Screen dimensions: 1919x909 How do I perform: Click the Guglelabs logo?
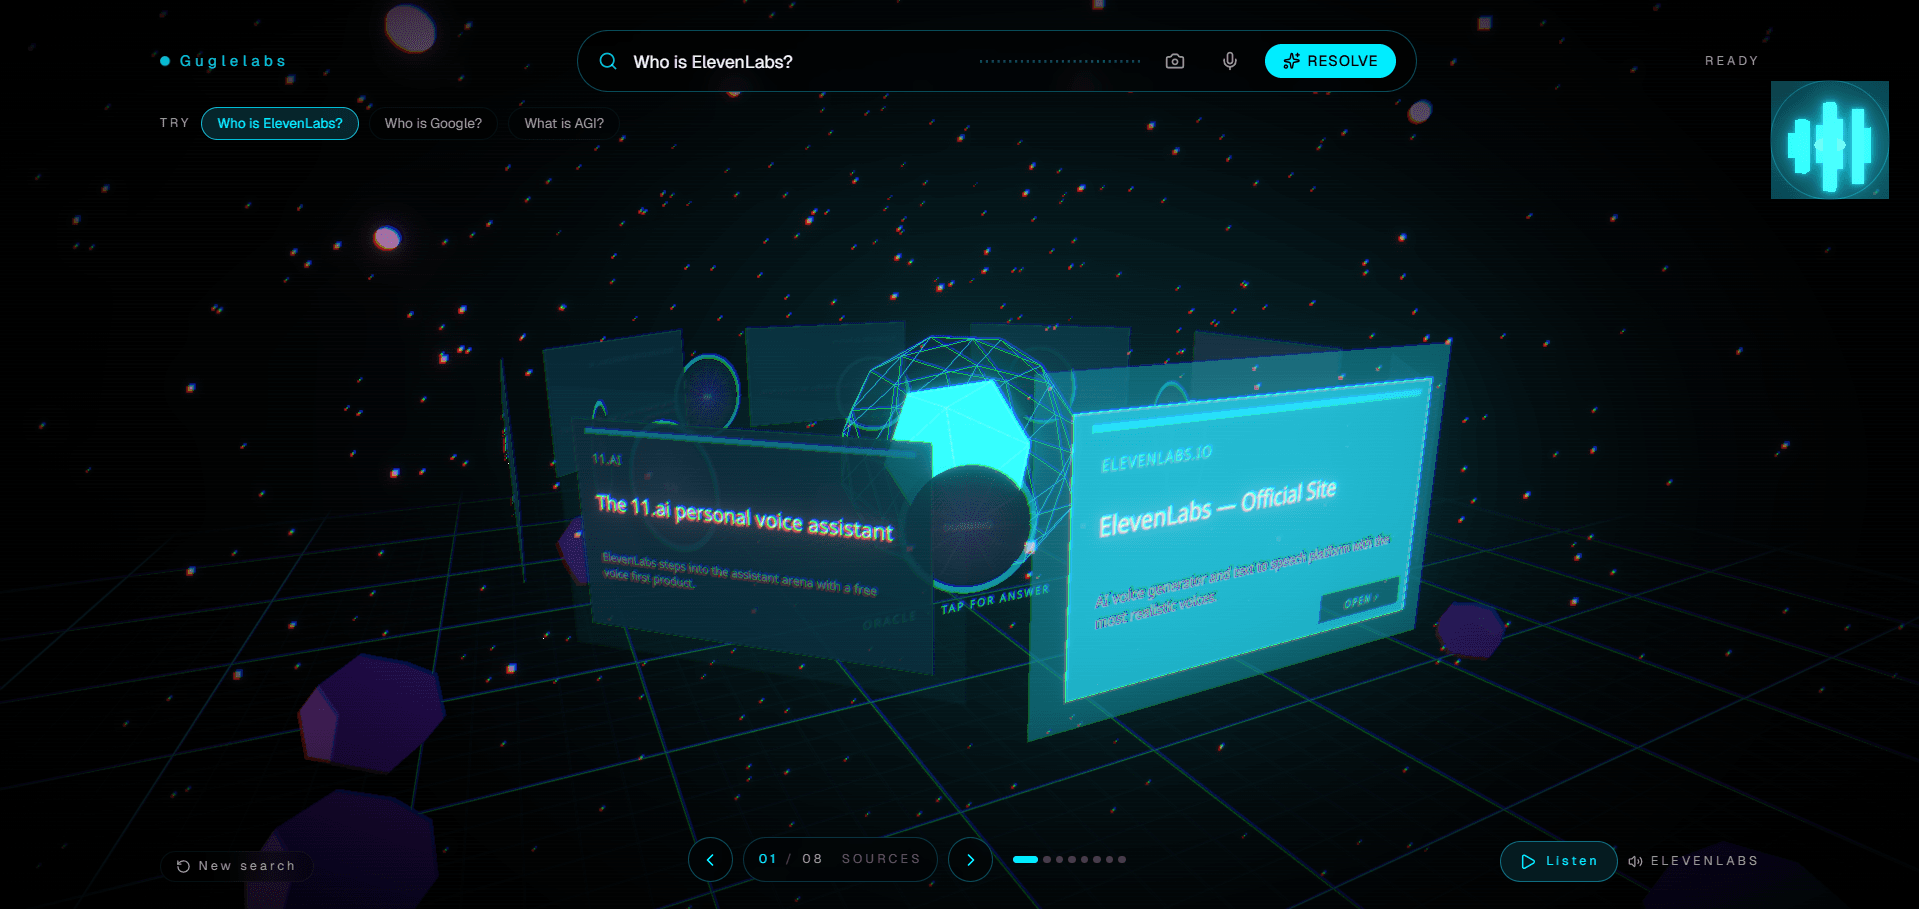223,61
